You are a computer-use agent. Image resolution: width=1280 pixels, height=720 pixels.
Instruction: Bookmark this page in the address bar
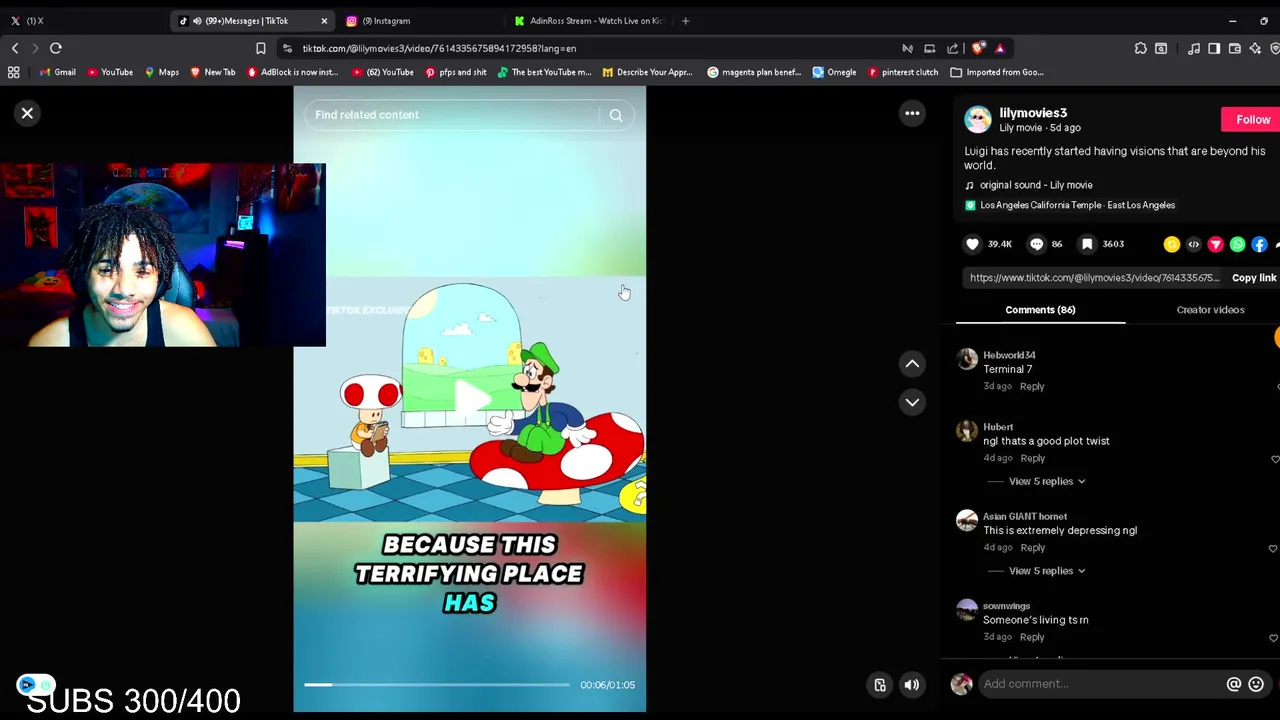(x=261, y=48)
